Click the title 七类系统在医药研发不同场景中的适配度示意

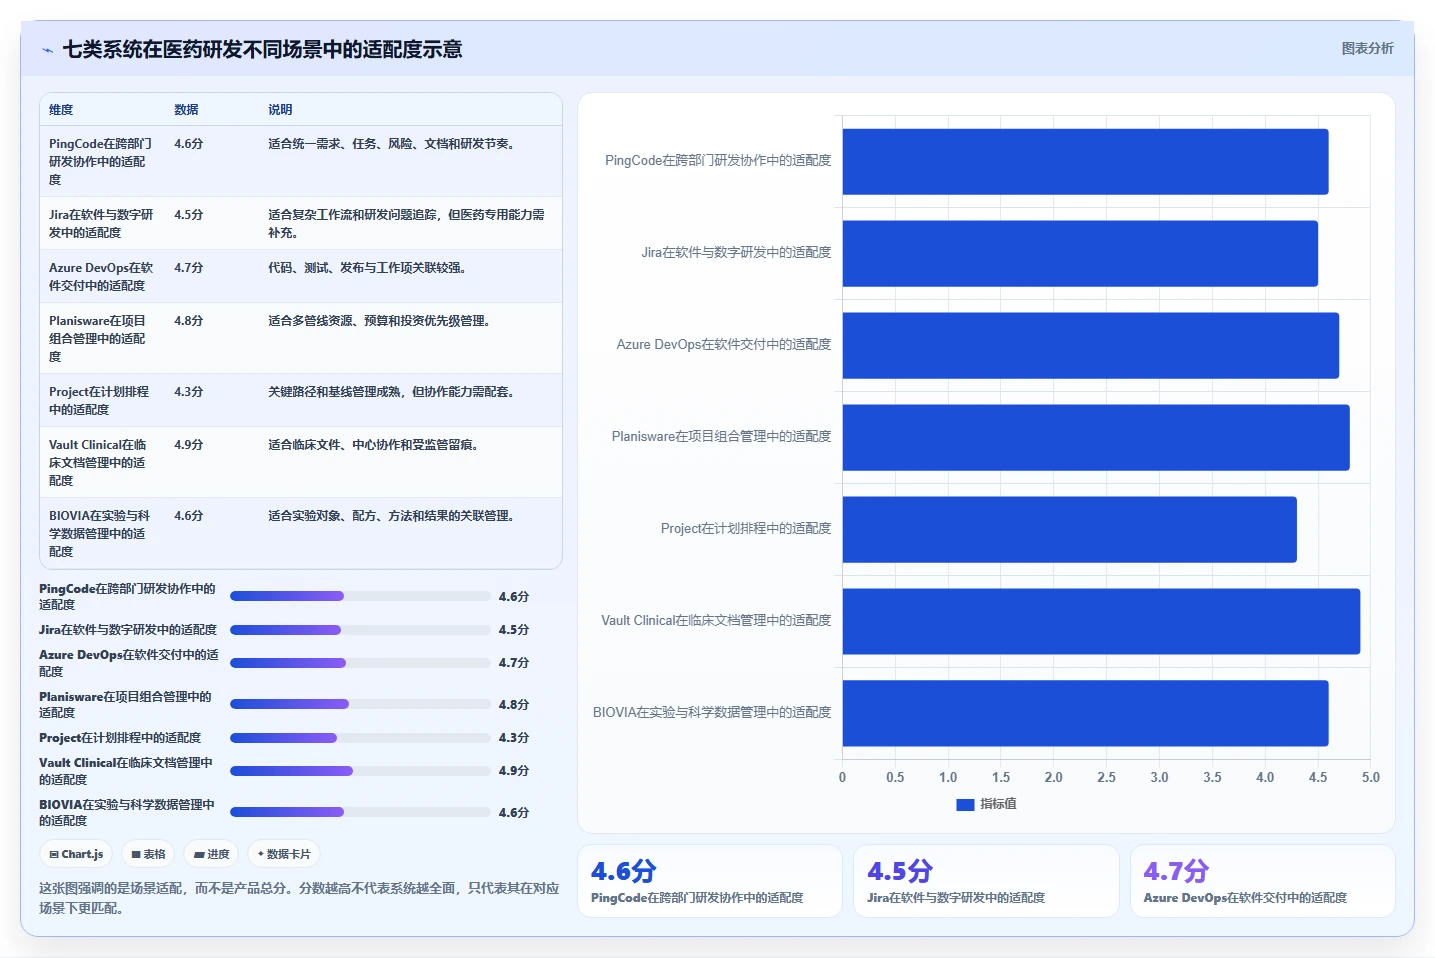click(263, 50)
